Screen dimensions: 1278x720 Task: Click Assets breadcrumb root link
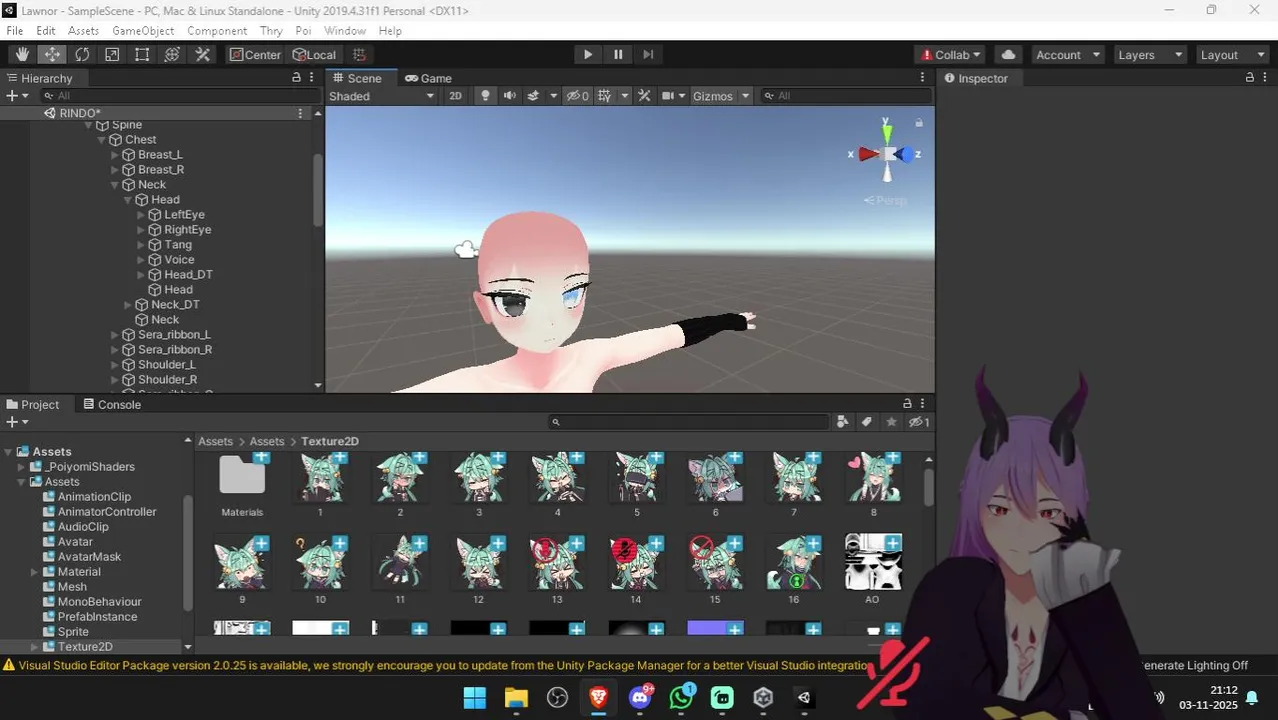pos(215,441)
